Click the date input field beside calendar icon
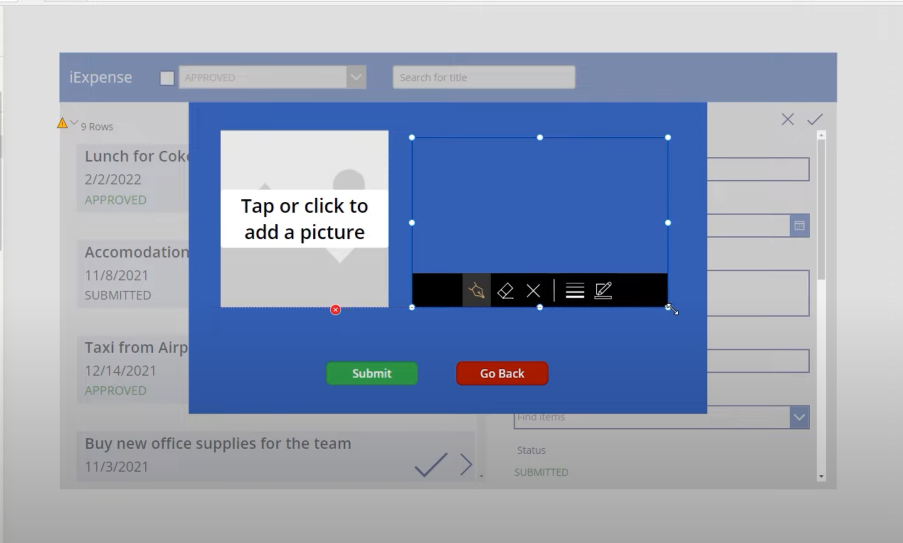The width and height of the screenshot is (903, 543). pyautogui.click(x=748, y=226)
